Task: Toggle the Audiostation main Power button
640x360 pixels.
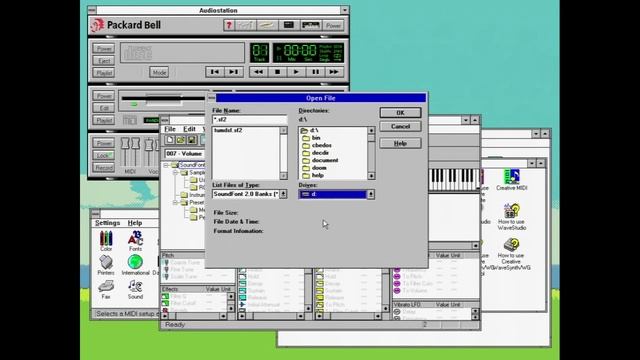Action: (x=333, y=25)
